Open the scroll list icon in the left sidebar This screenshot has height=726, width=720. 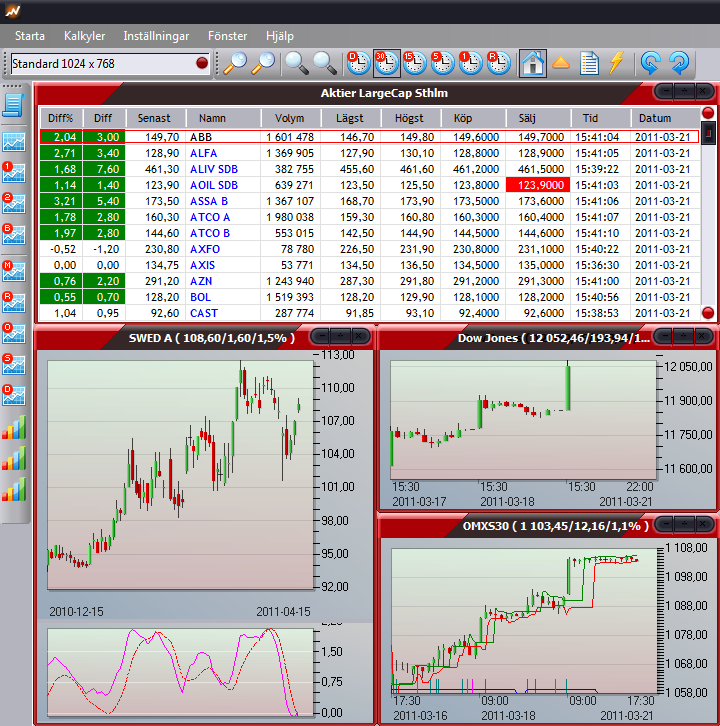13,105
